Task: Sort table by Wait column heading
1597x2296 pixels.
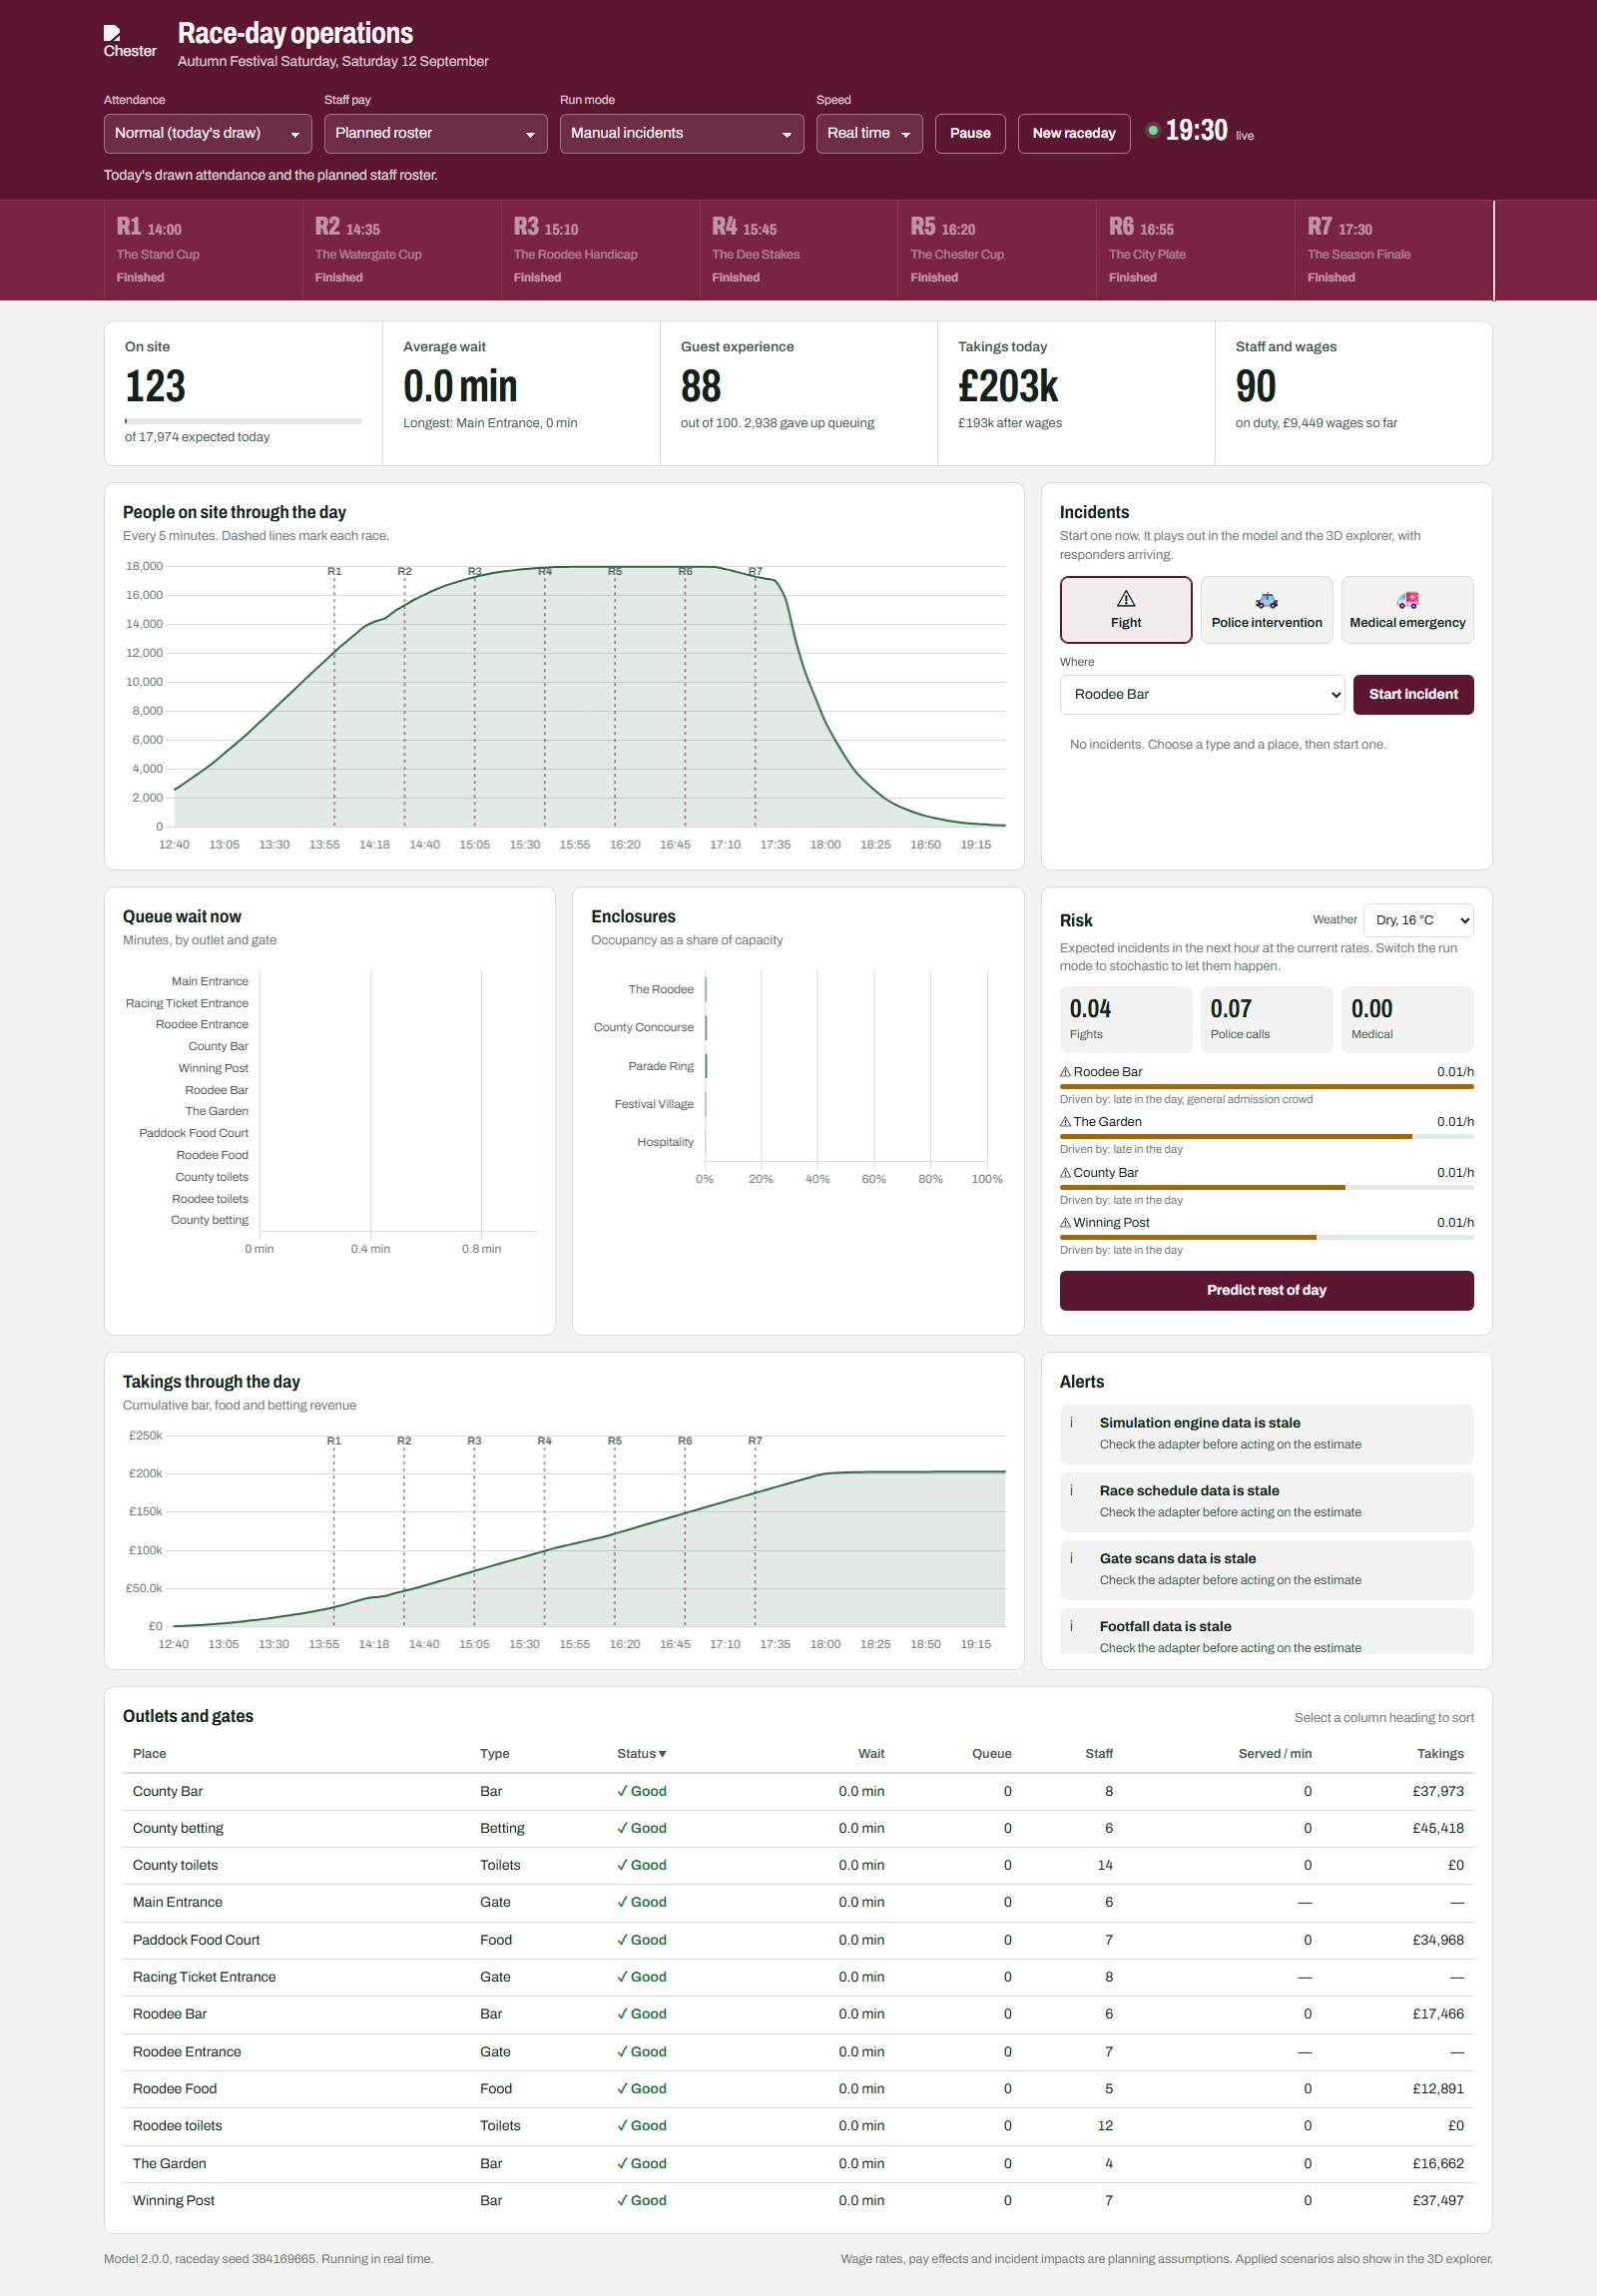Action: click(x=871, y=1754)
